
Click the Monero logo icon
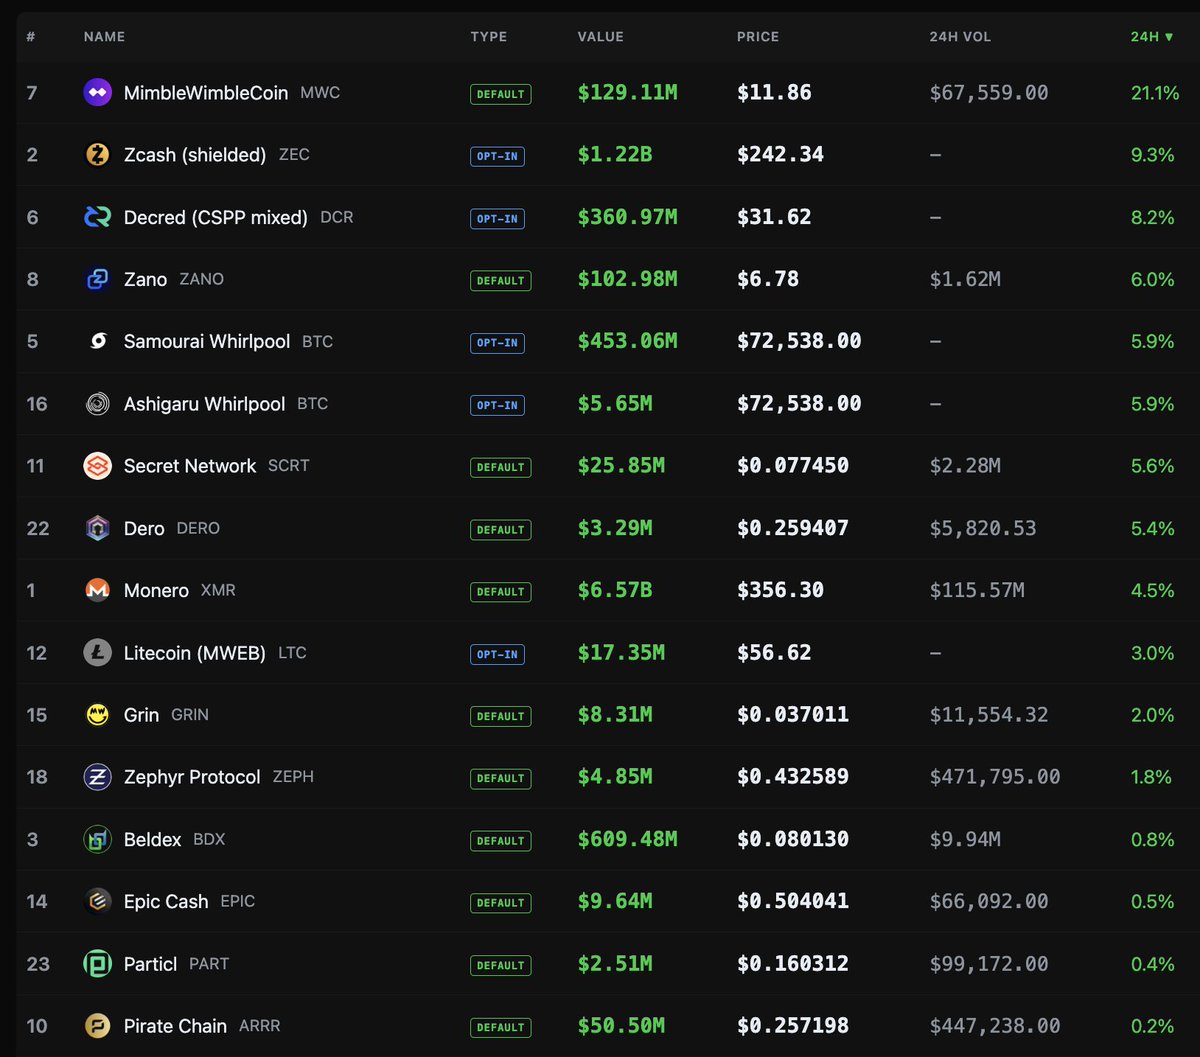(x=97, y=590)
